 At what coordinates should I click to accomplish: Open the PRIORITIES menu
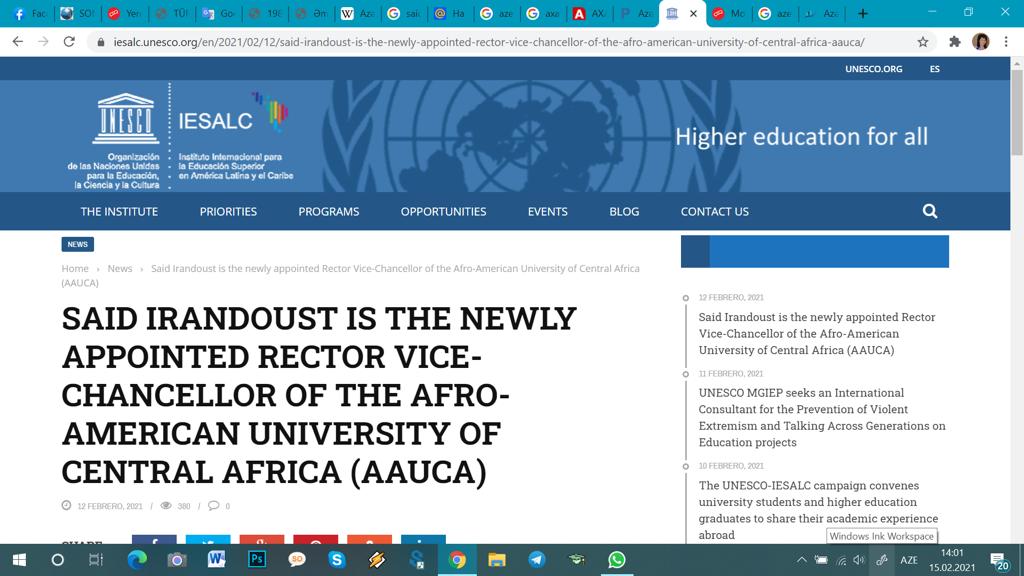tap(228, 212)
